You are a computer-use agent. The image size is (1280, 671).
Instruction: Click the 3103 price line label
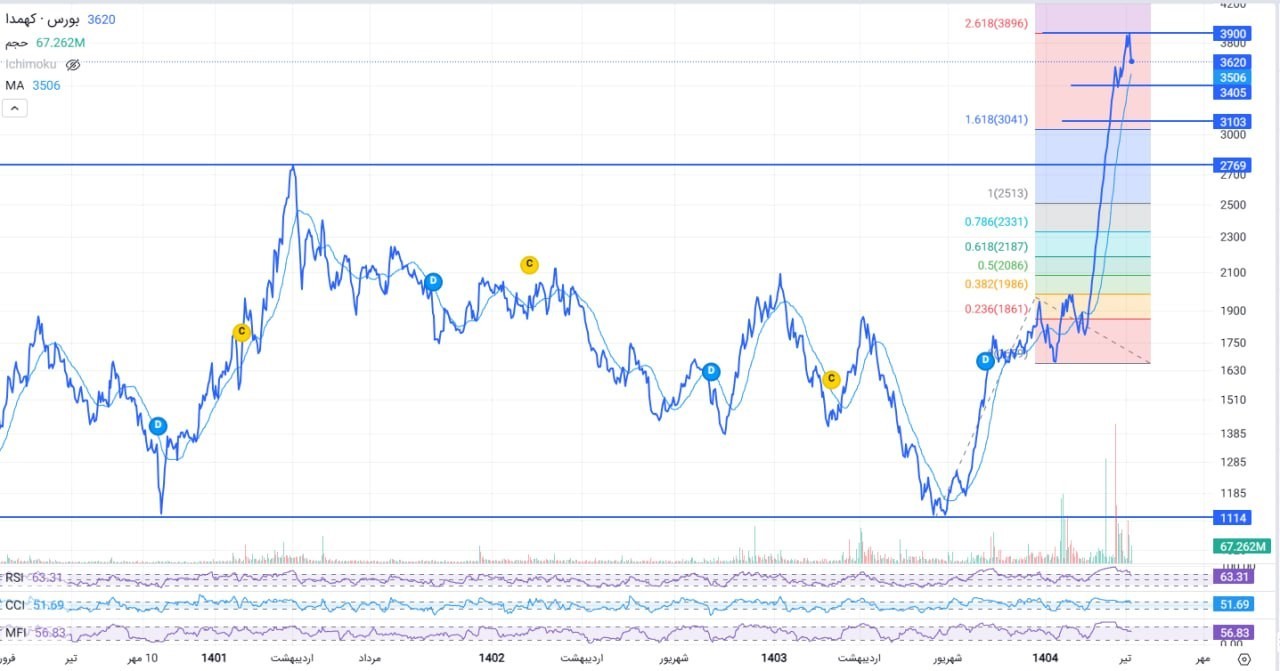[1233, 122]
